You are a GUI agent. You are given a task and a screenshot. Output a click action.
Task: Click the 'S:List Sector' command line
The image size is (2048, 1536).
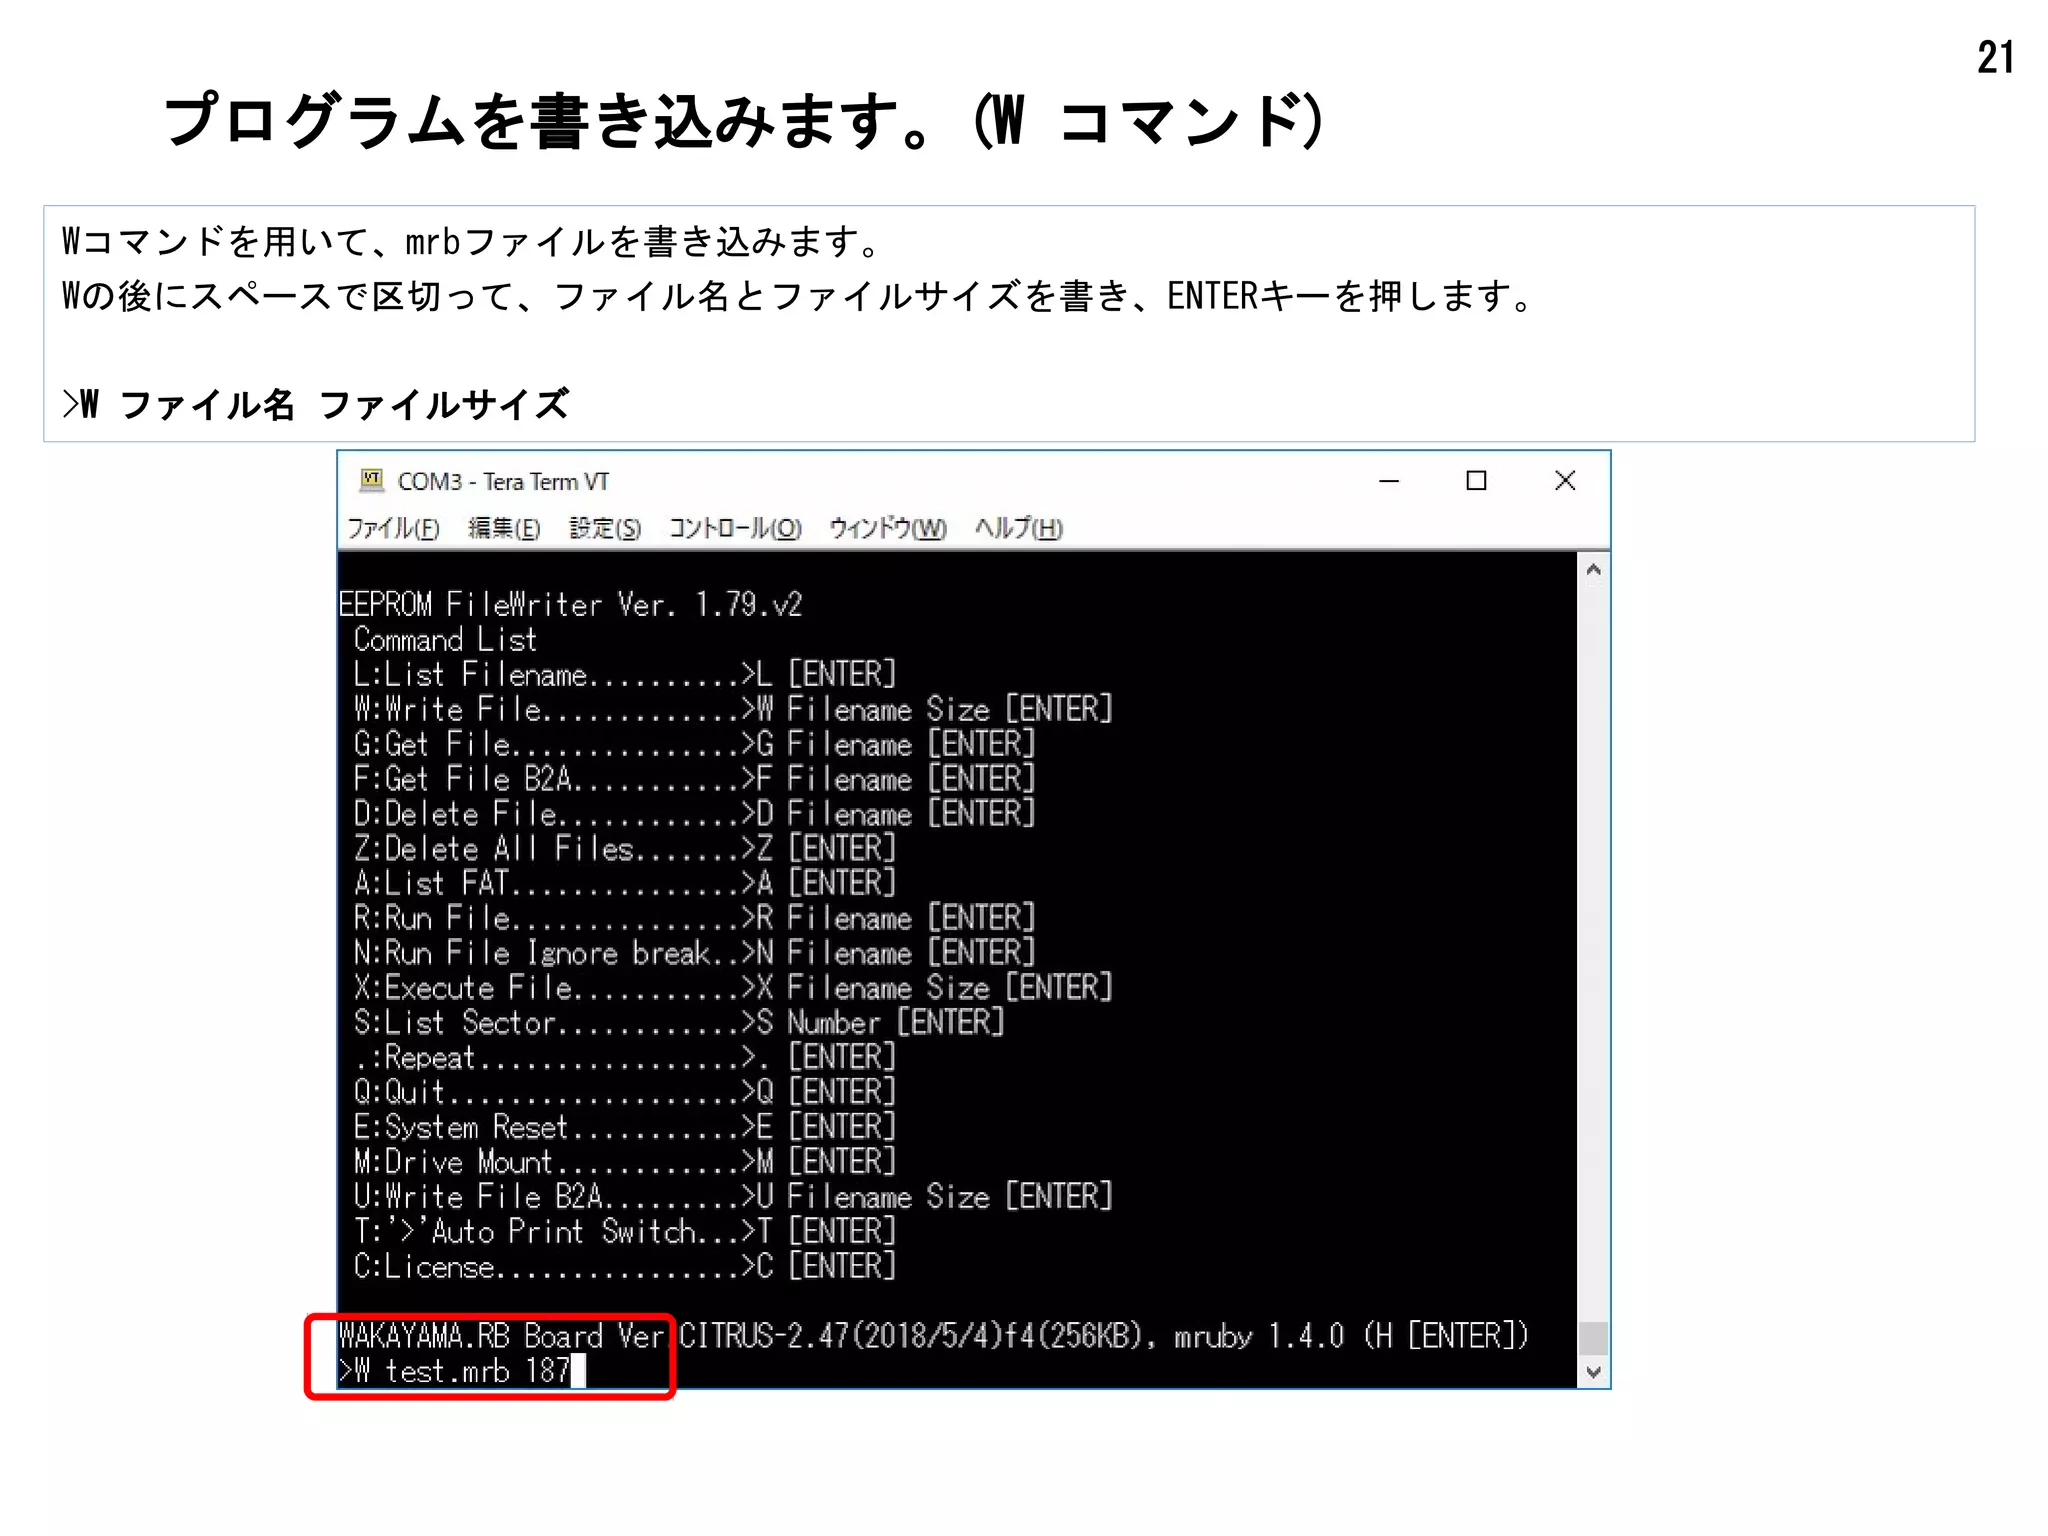pyautogui.click(x=679, y=1023)
